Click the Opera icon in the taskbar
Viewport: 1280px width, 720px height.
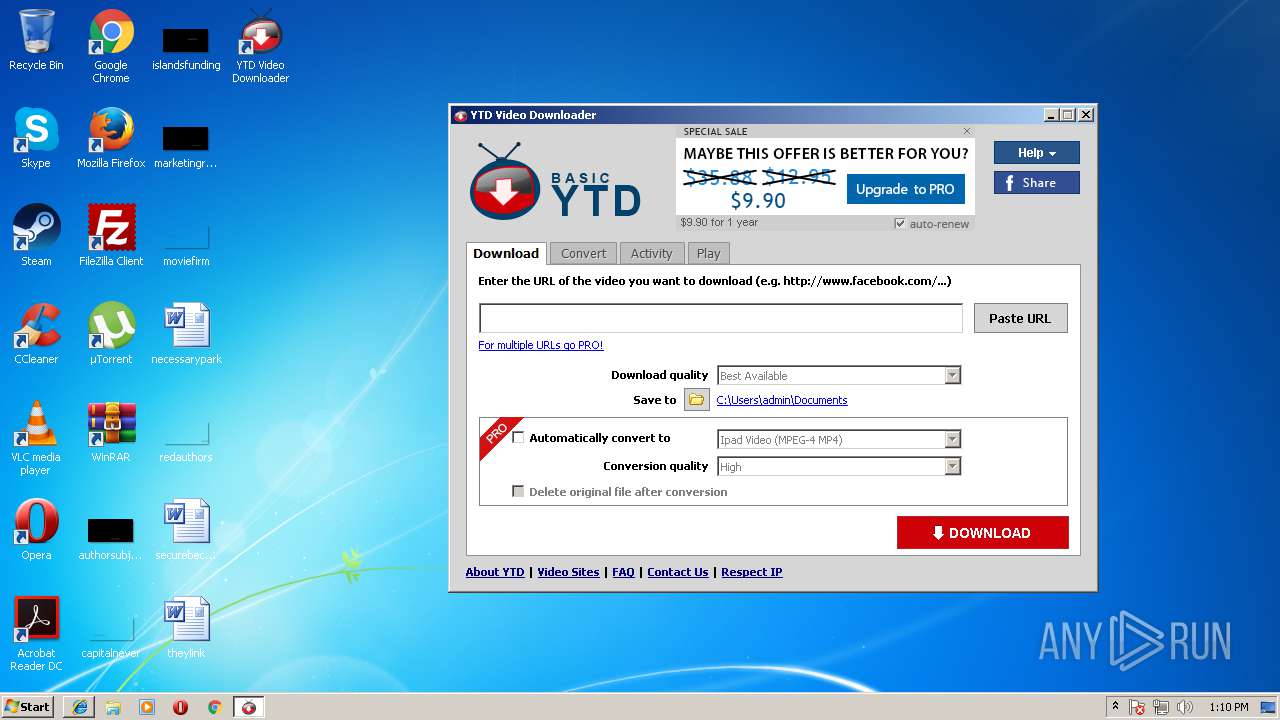click(x=180, y=707)
